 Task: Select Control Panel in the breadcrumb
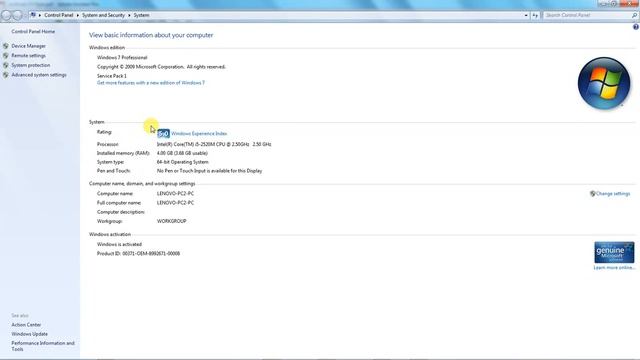click(59, 15)
